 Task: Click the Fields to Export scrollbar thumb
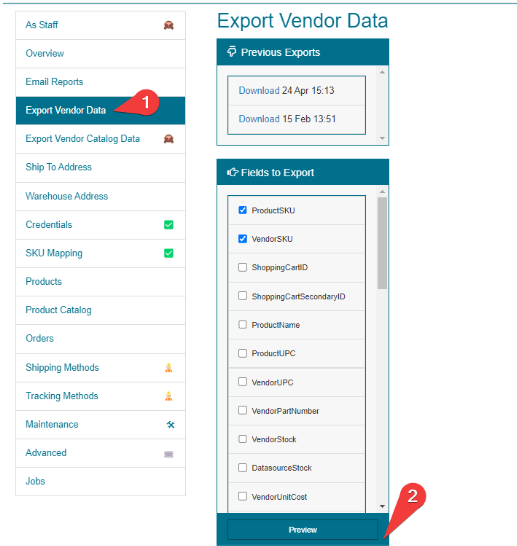(x=382, y=243)
